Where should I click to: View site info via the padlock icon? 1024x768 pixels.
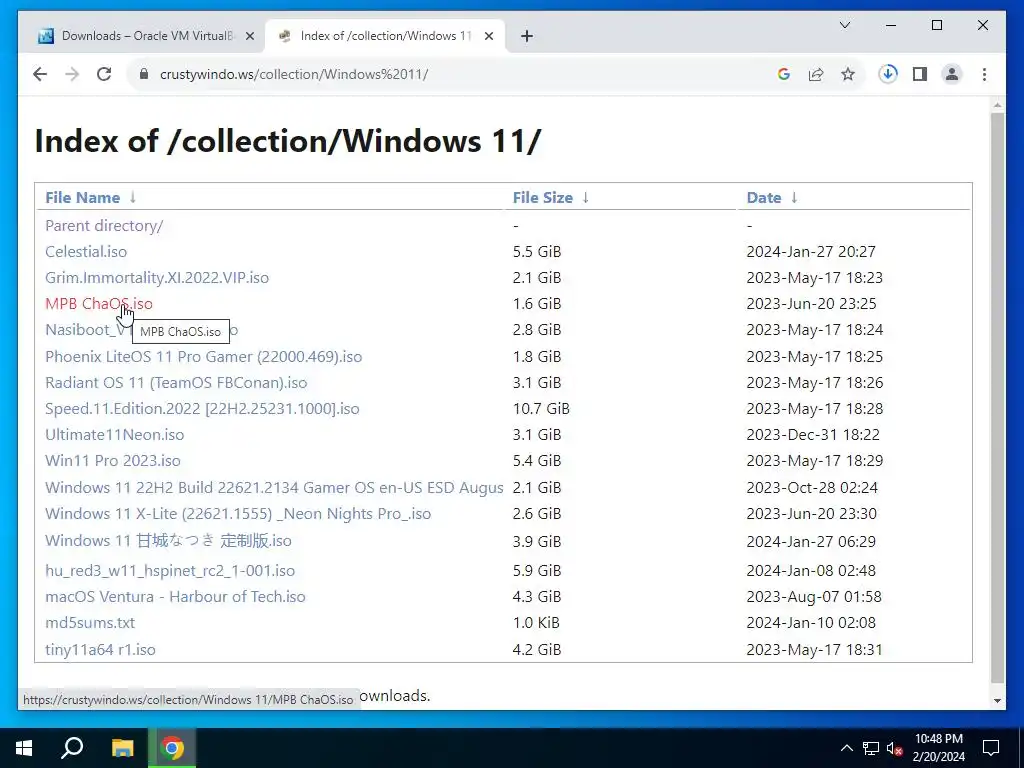pos(144,74)
